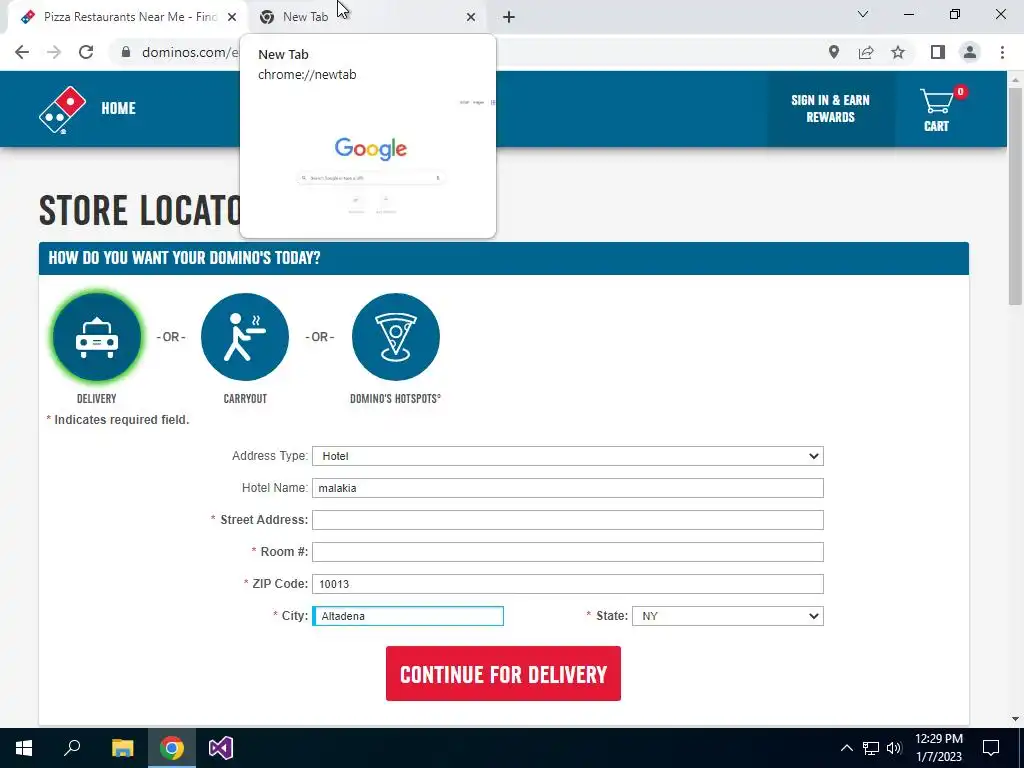1024x768 pixels.
Task: Click Chrome icon in taskbar
Action: [172, 748]
